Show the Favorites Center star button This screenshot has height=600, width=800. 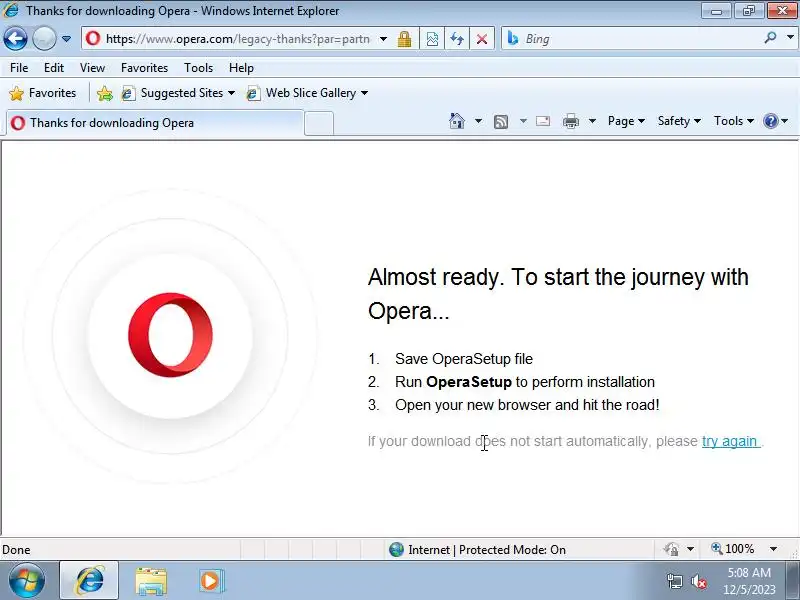pyautogui.click(x=43, y=93)
